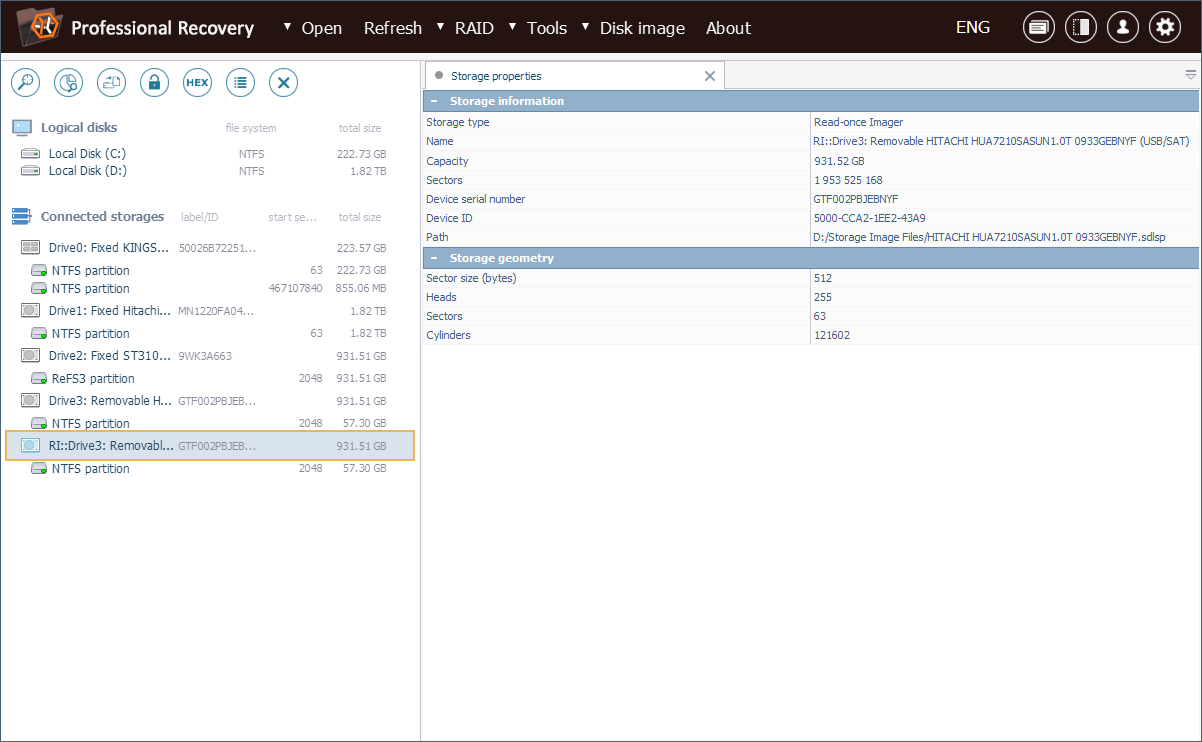Open the Open menu
The image size is (1202, 742).
coord(322,28)
